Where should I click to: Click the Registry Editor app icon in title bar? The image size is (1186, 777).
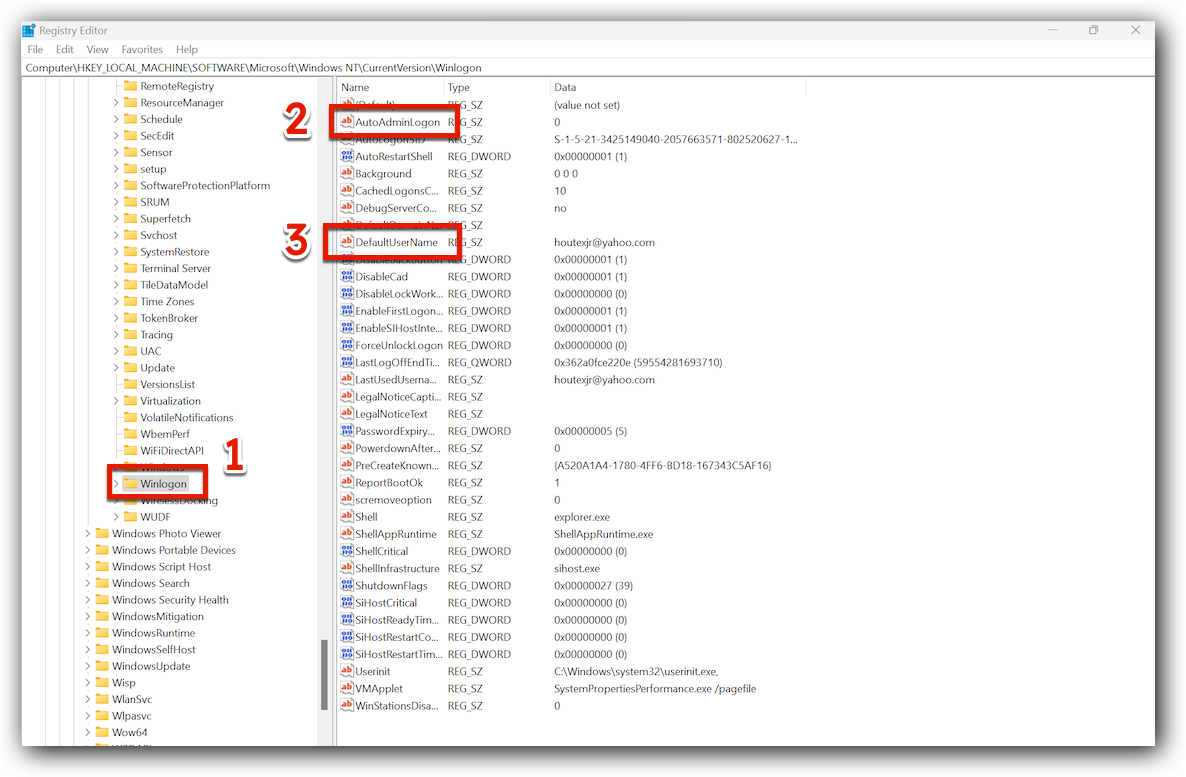point(29,30)
